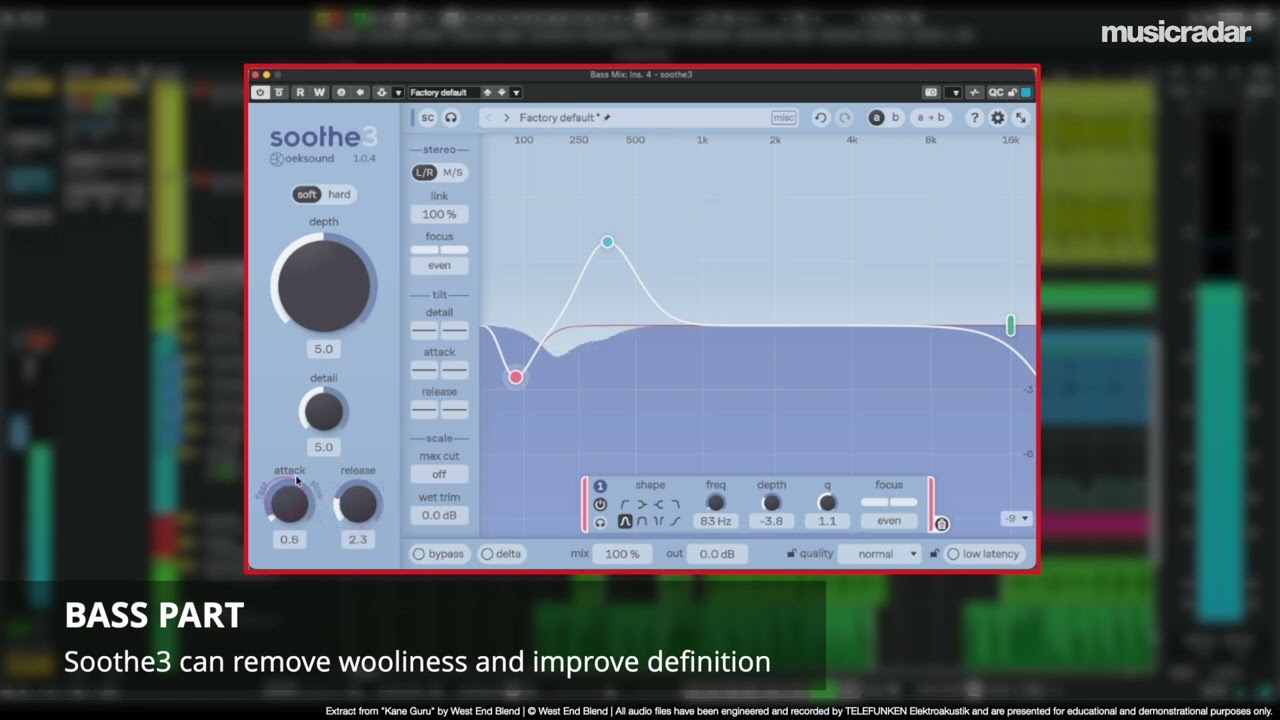Viewport: 1280px width, 720px height.
Task: Toggle the plugin power button in host bar
Action: (x=260, y=92)
